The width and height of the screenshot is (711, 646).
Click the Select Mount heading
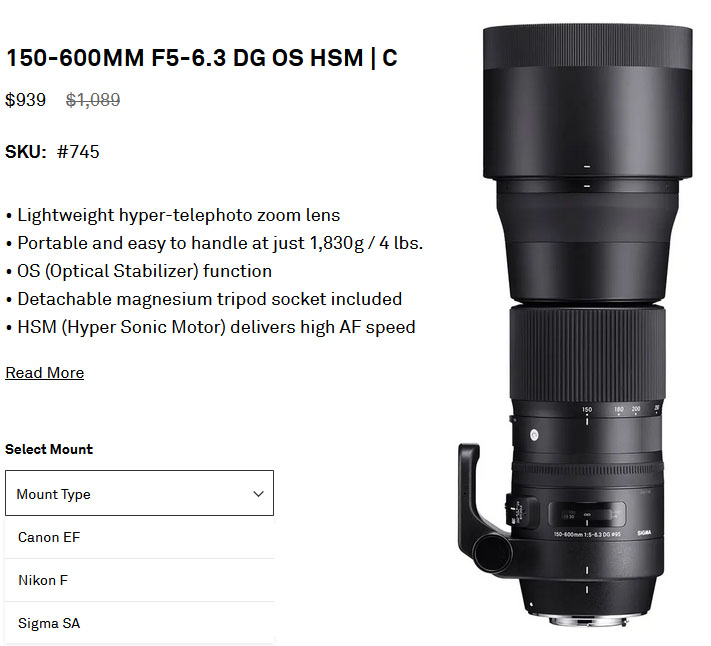49,449
